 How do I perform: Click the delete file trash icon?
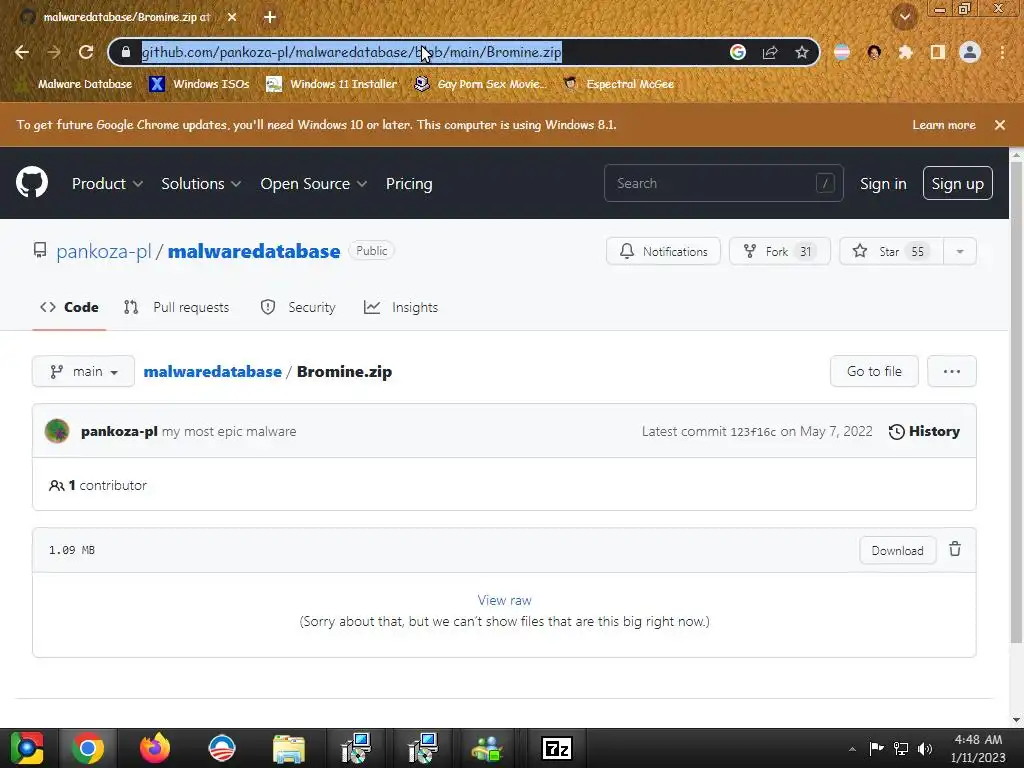point(955,549)
